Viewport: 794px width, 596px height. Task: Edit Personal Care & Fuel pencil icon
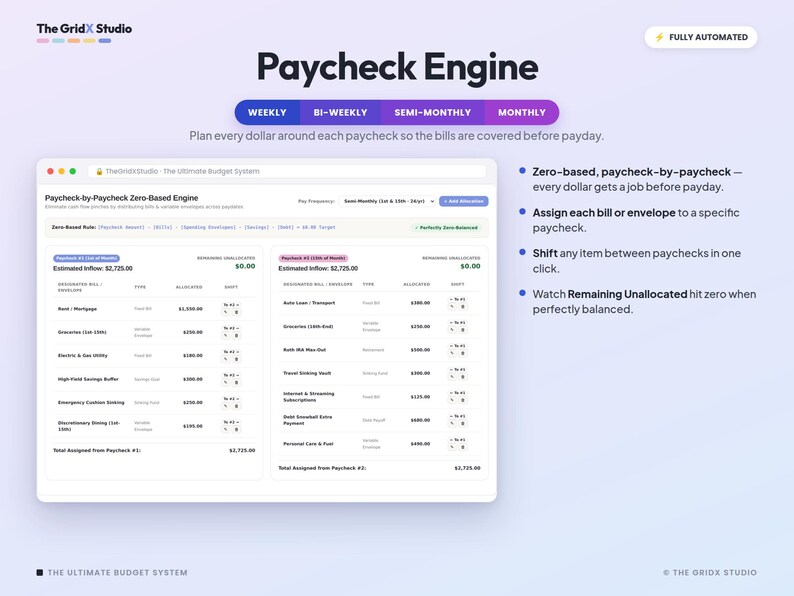pos(452,447)
